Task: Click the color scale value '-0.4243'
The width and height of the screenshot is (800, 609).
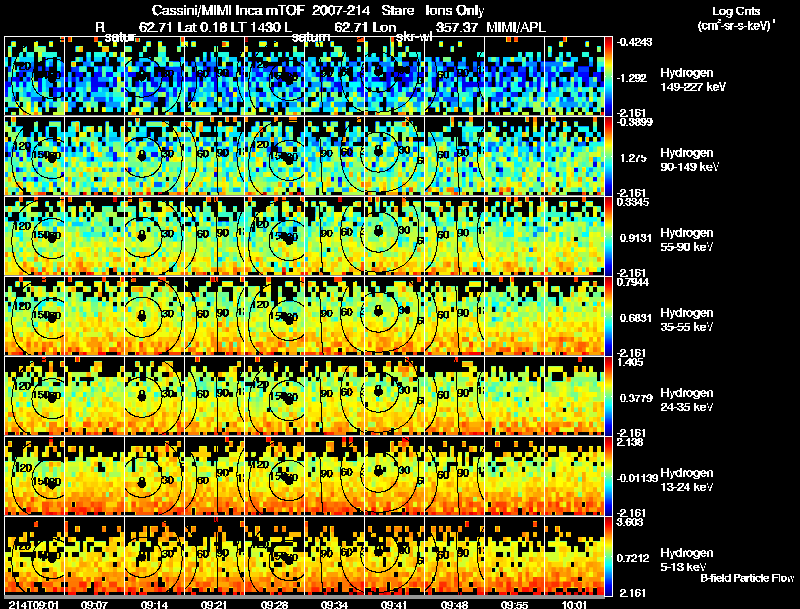Action: point(634,42)
